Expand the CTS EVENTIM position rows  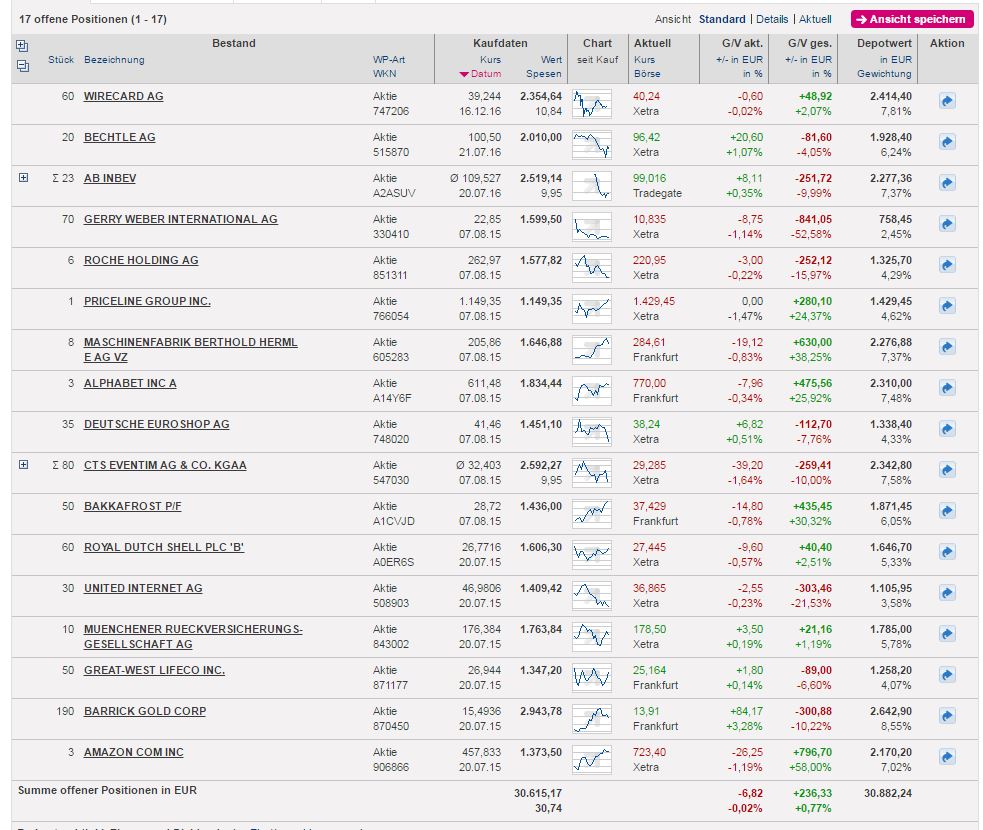click(x=24, y=465)
